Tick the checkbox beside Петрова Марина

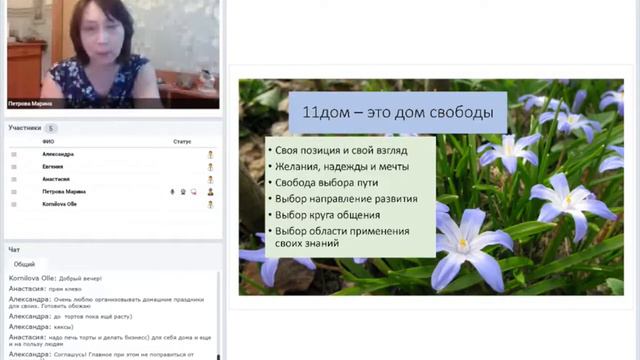tap(14, 192)
